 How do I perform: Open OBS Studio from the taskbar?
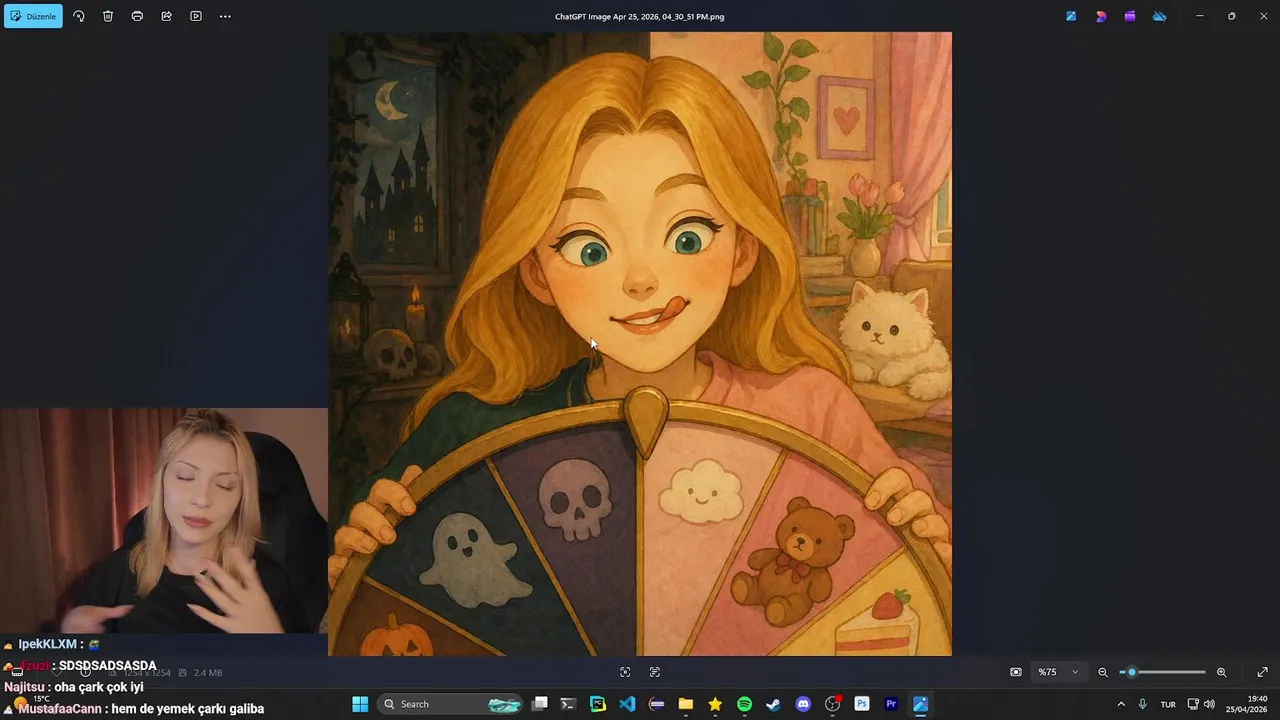(832, 704)
